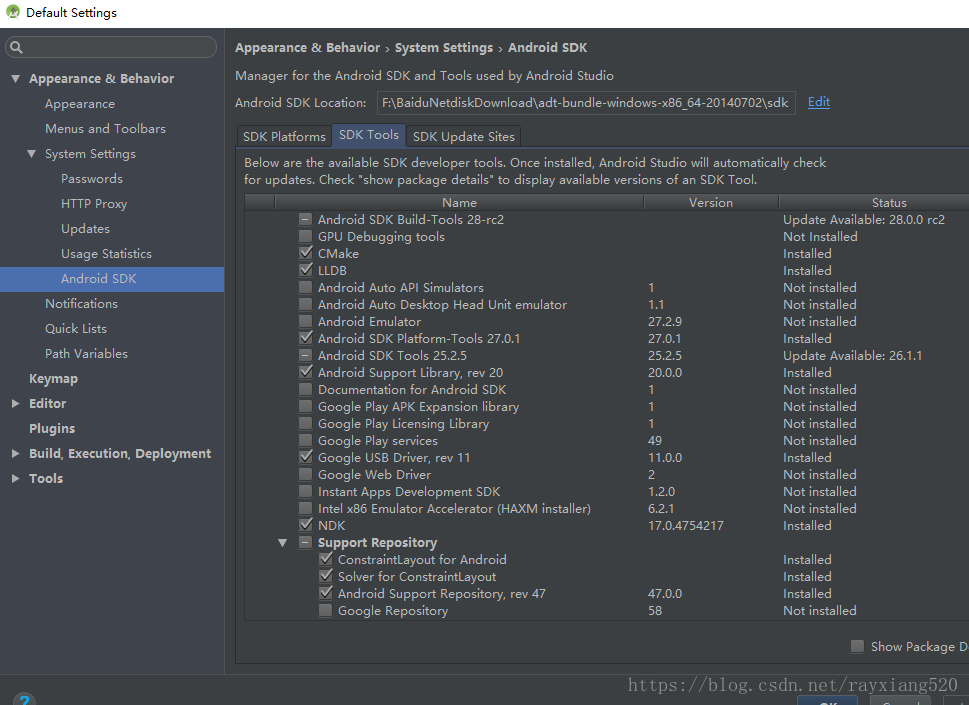Click 'Update Available: 26.1.1' status

pos(852,355)
